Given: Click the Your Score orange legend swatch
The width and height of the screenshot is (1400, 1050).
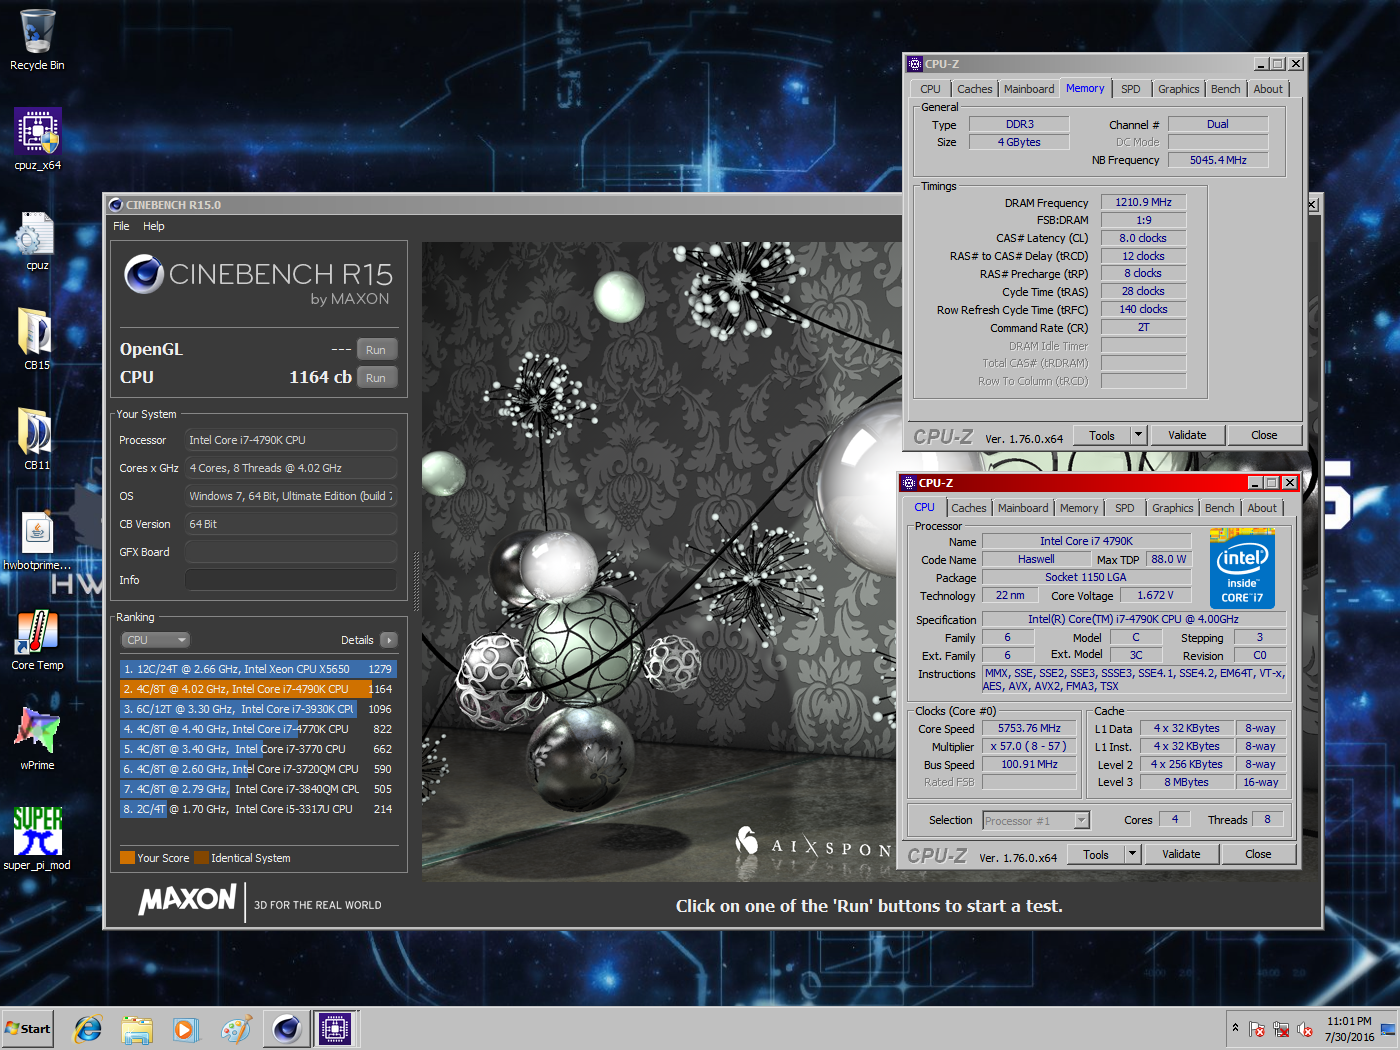Looking at the screenshot, I should click(x=127, y=857).
